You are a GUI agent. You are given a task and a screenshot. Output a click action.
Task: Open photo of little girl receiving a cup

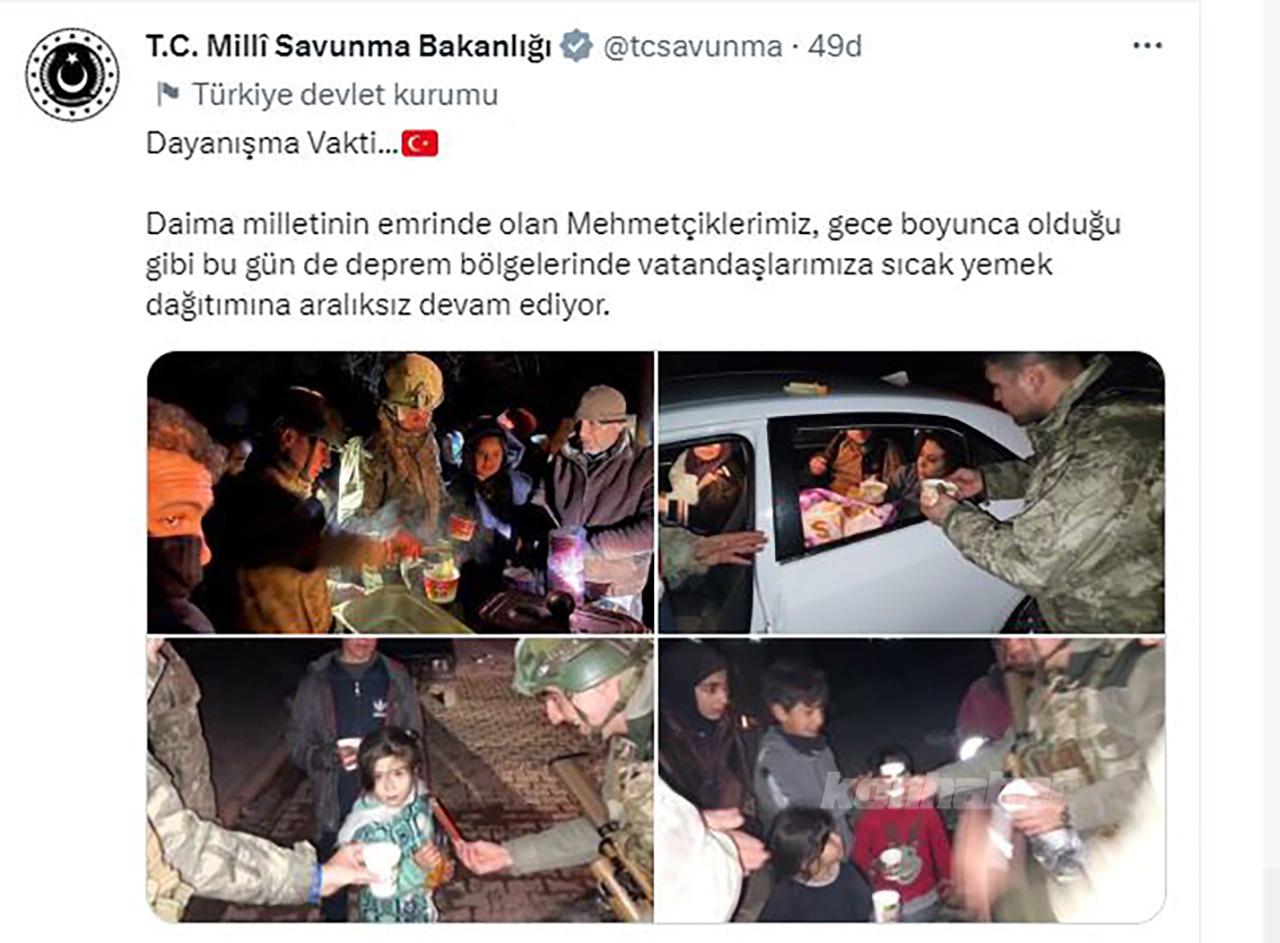click(x=400, y=780)
